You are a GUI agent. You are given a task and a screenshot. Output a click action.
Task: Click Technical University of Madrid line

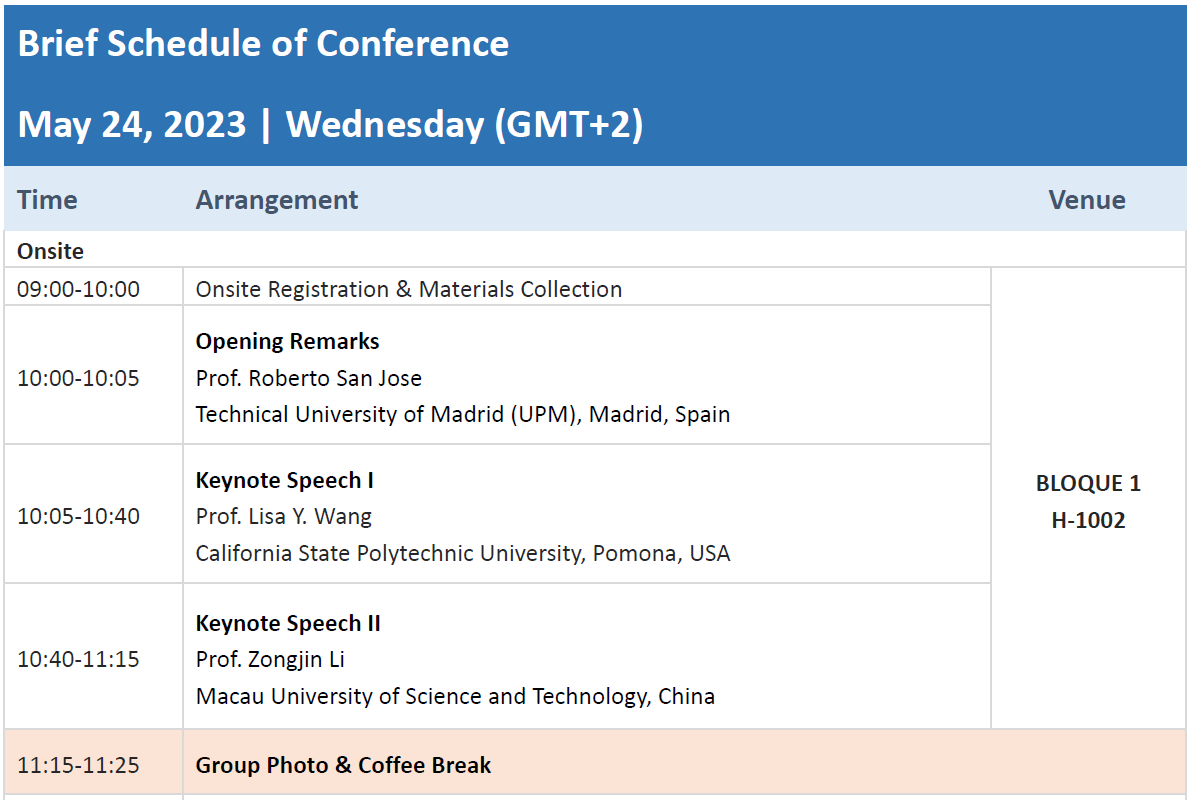pyautogui.click(x=463, y=414)
